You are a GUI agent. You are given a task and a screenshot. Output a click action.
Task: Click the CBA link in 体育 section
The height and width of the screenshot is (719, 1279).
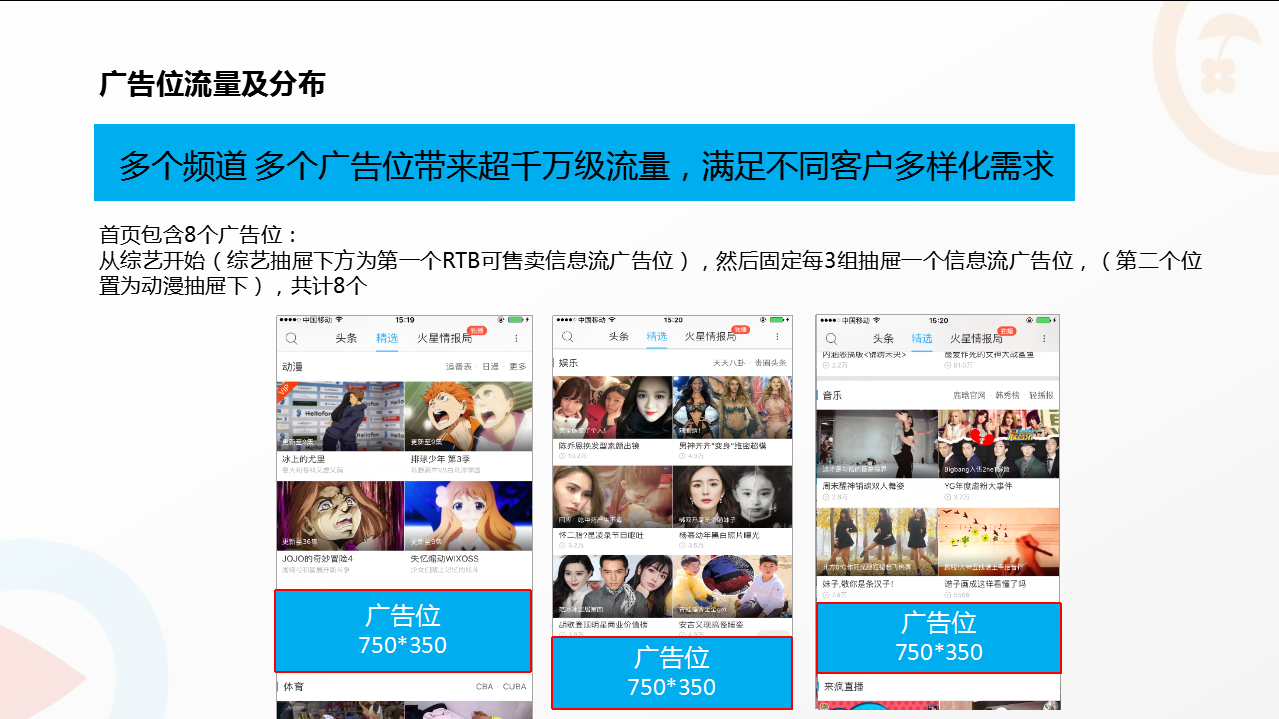(484, 687)
